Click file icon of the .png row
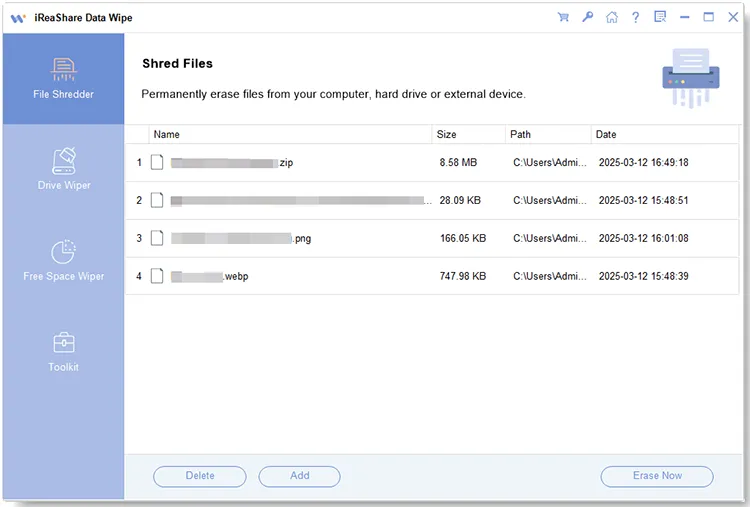The image size is (750, 507). tap(157, 238)
